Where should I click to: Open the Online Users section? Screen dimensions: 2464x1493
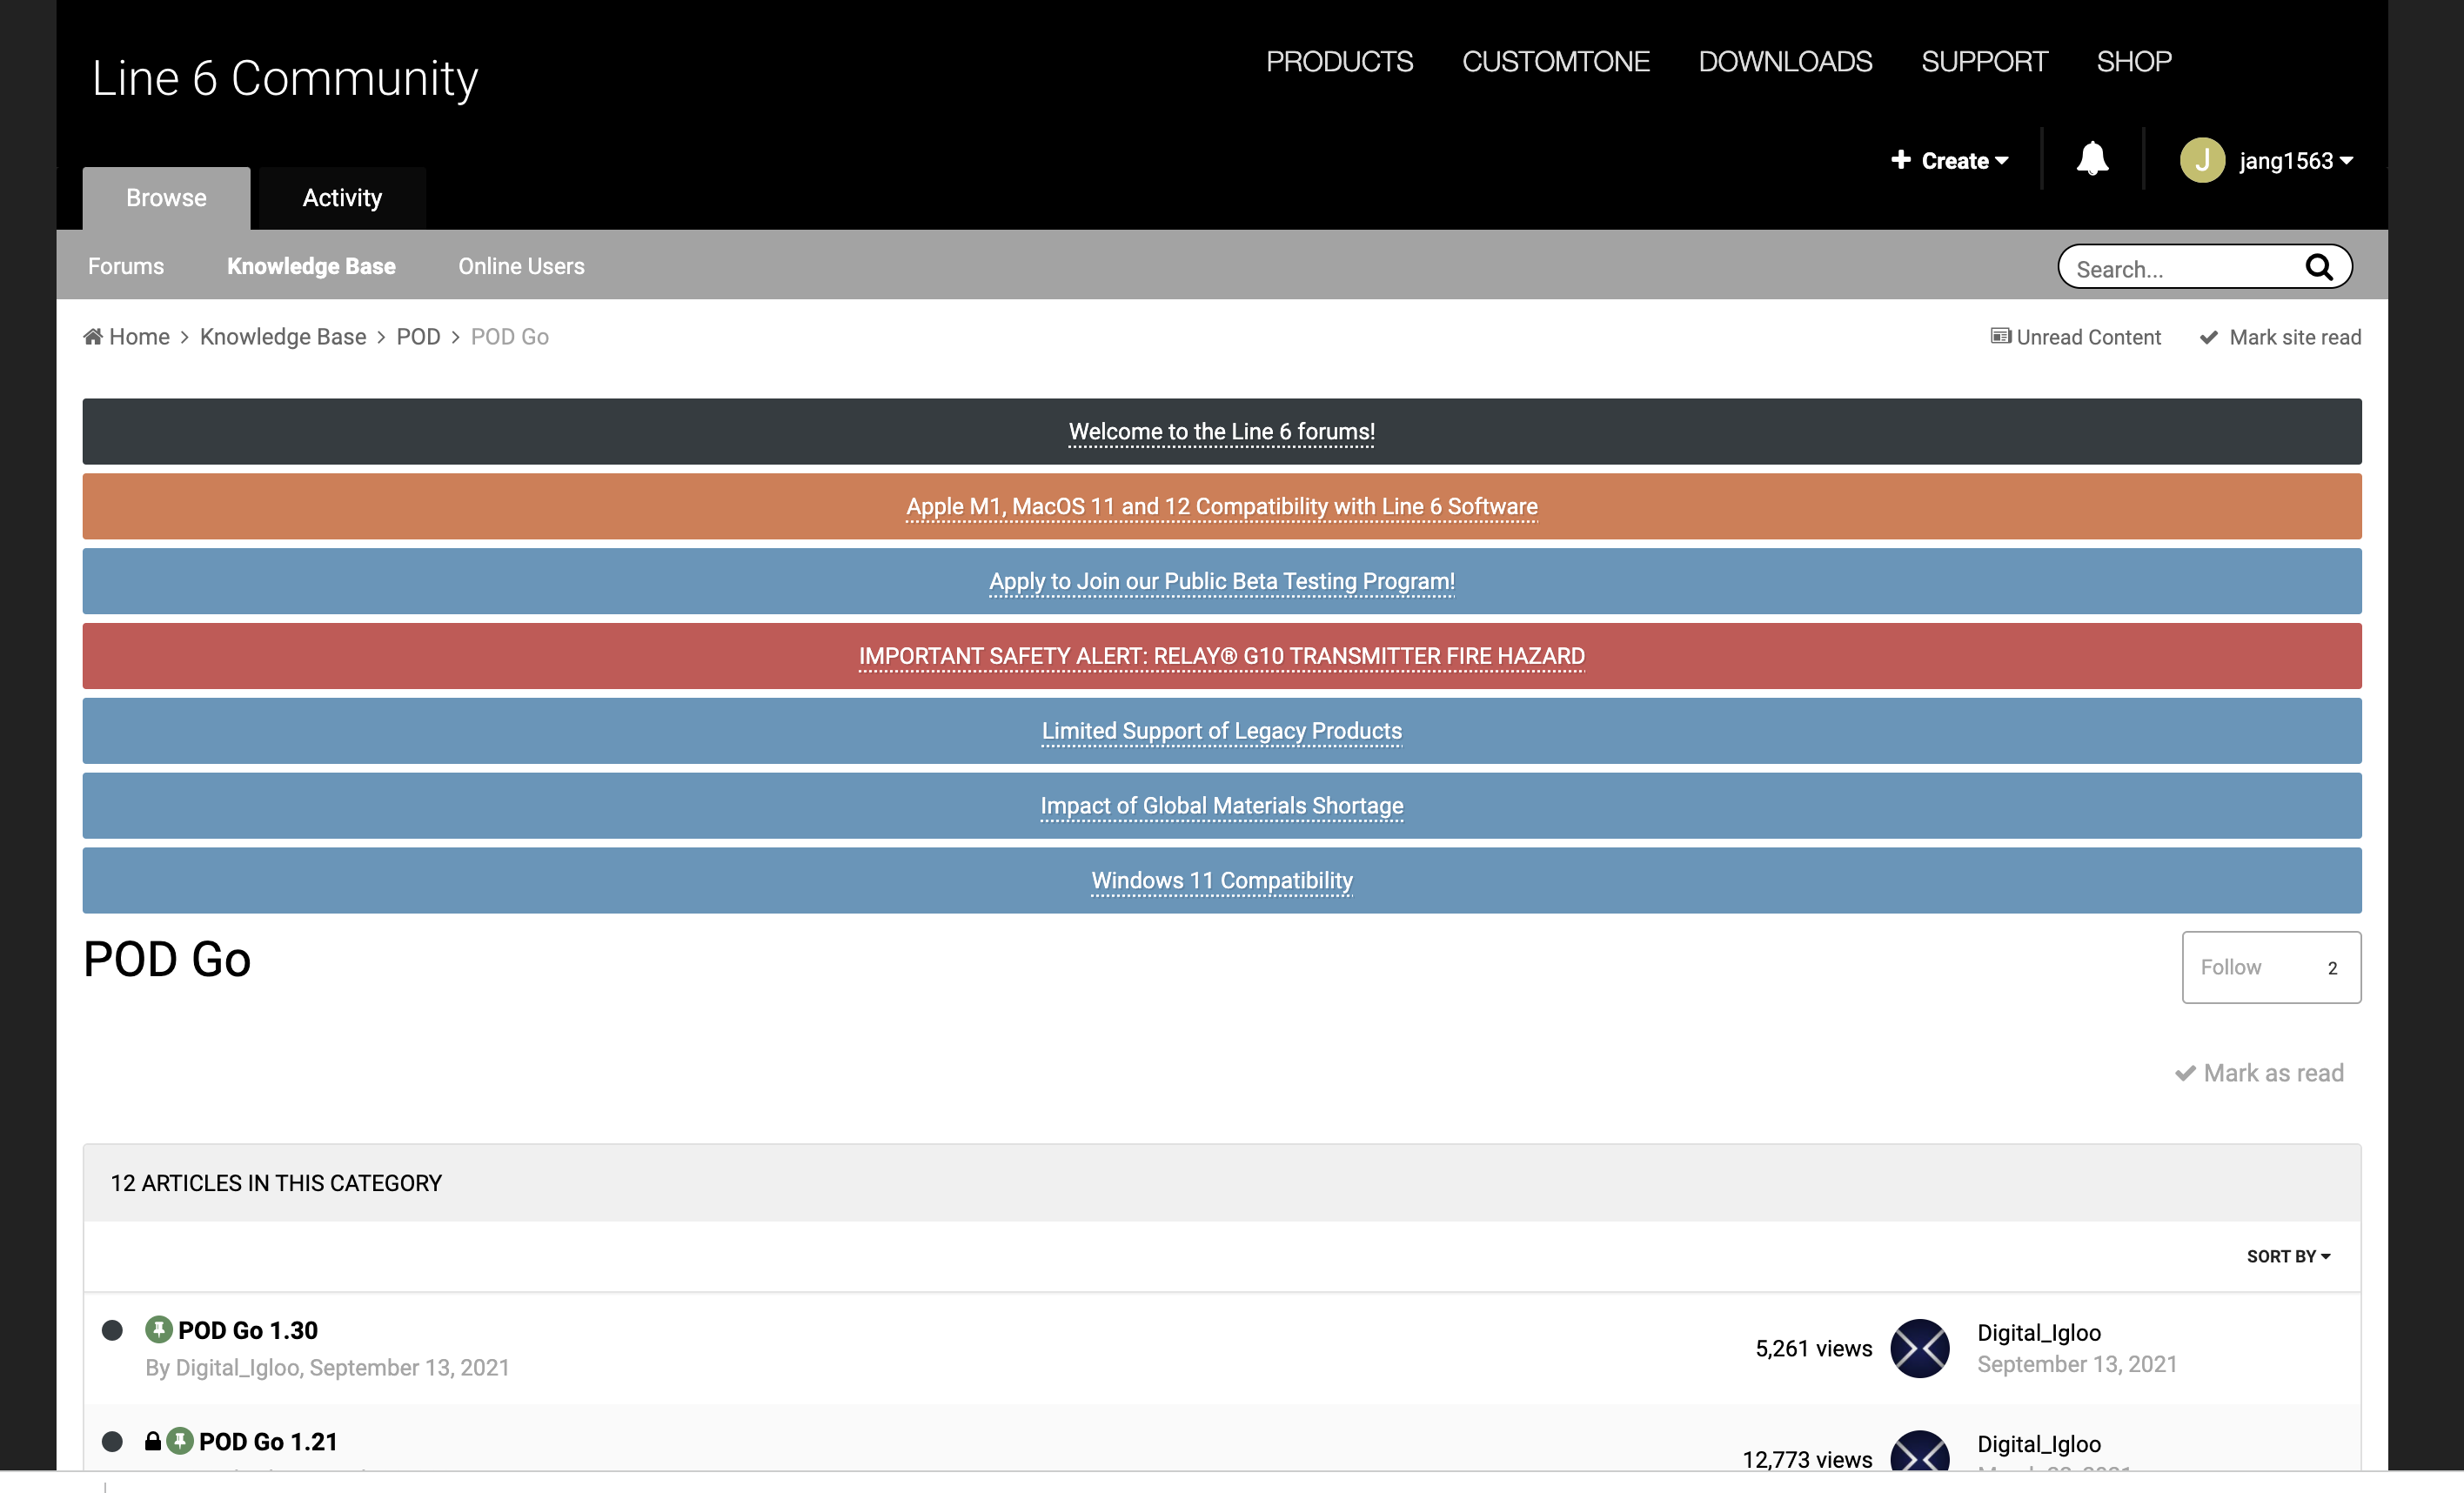[521, 266]
